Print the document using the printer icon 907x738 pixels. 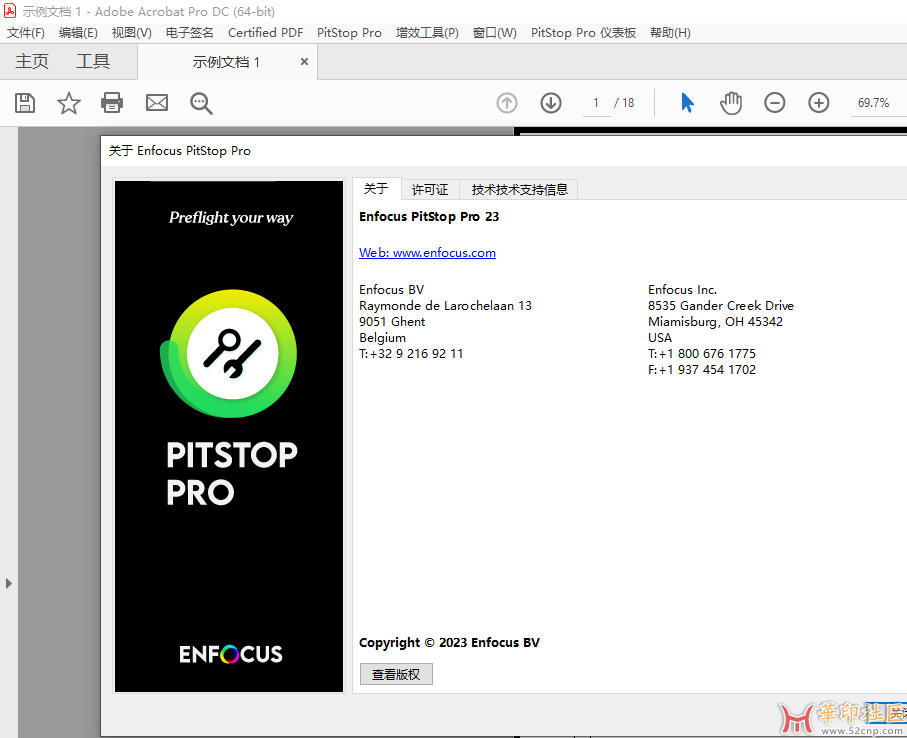pos(112,103)
